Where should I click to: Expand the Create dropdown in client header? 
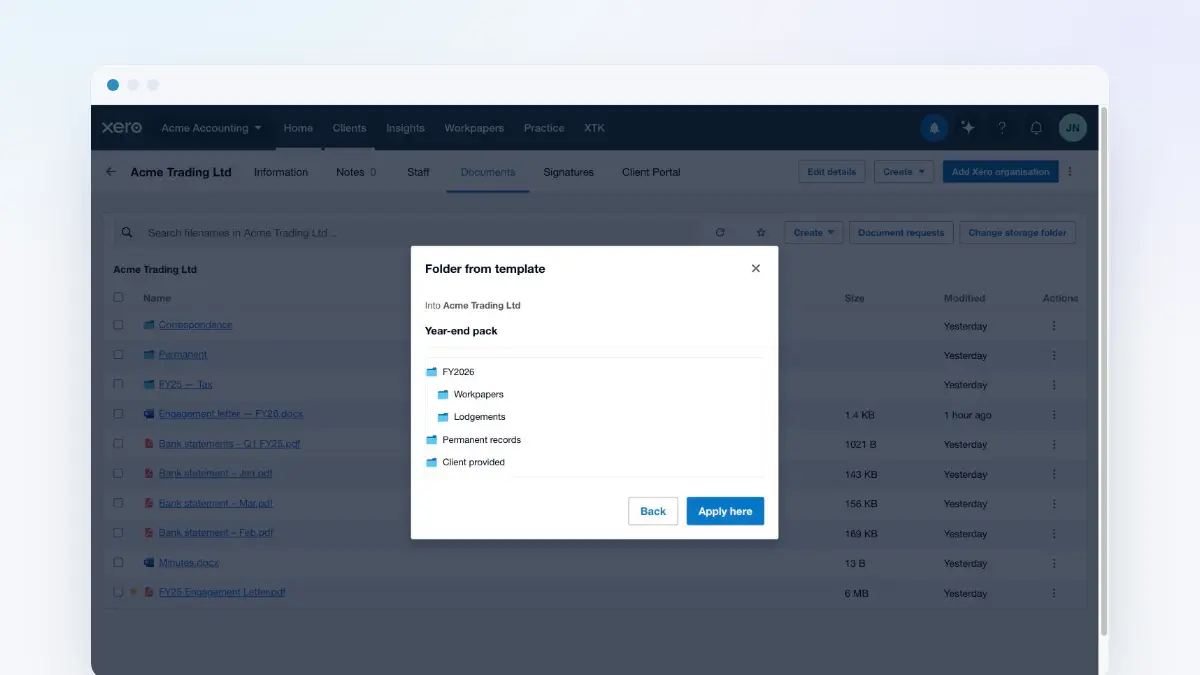(x=904, y=172)
